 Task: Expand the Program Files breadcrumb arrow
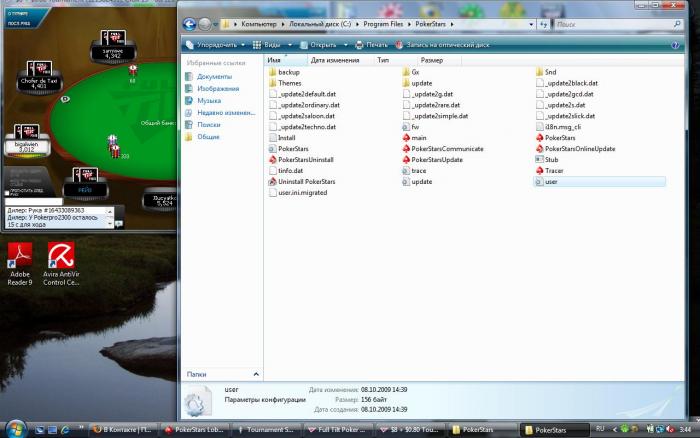point(409,24)
